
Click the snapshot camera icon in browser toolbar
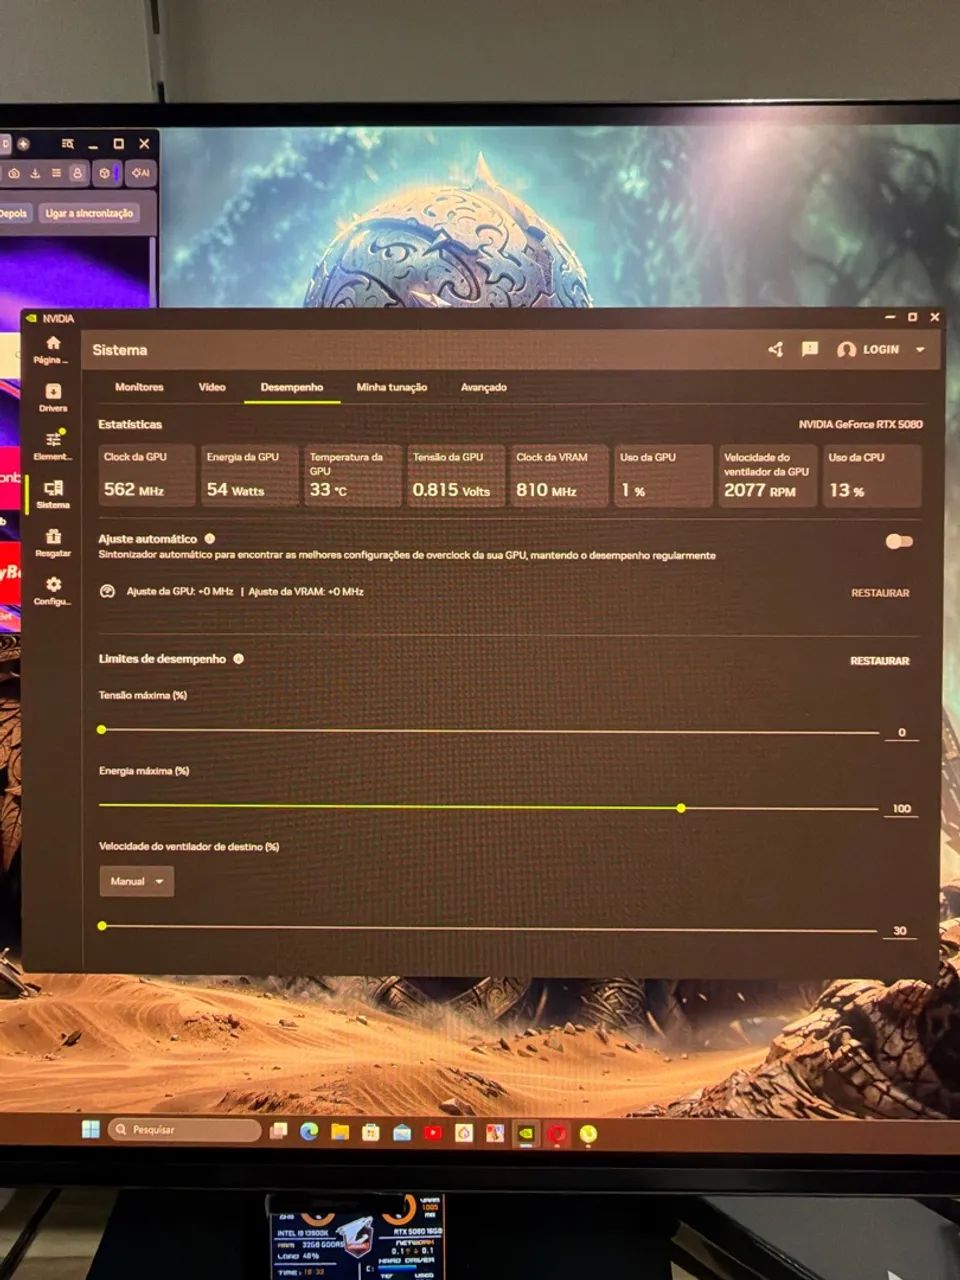[14, 173]
